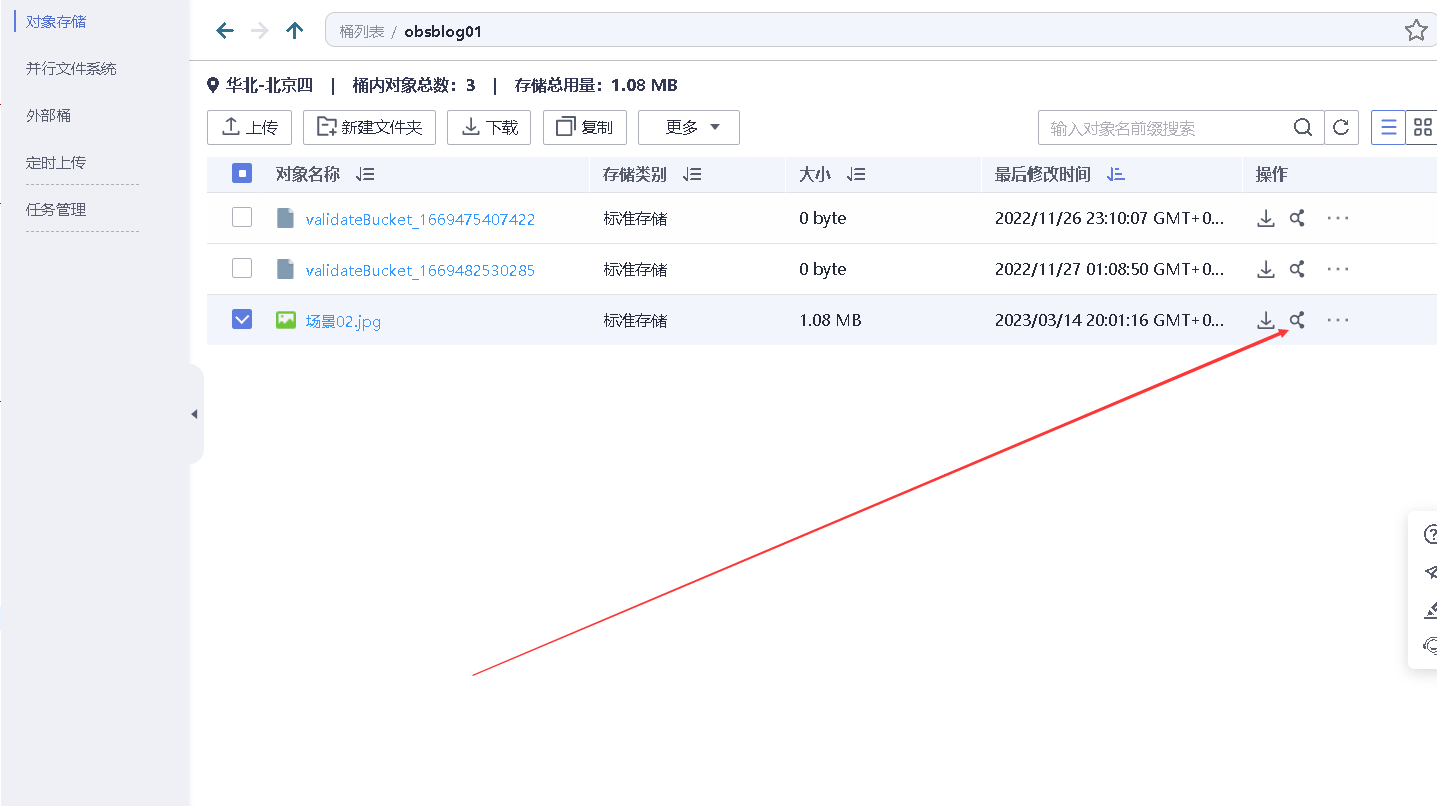
Task: Click the file icon of validateBucket_1669475407422
Action: pyautogui.click(x=286, y=218)
